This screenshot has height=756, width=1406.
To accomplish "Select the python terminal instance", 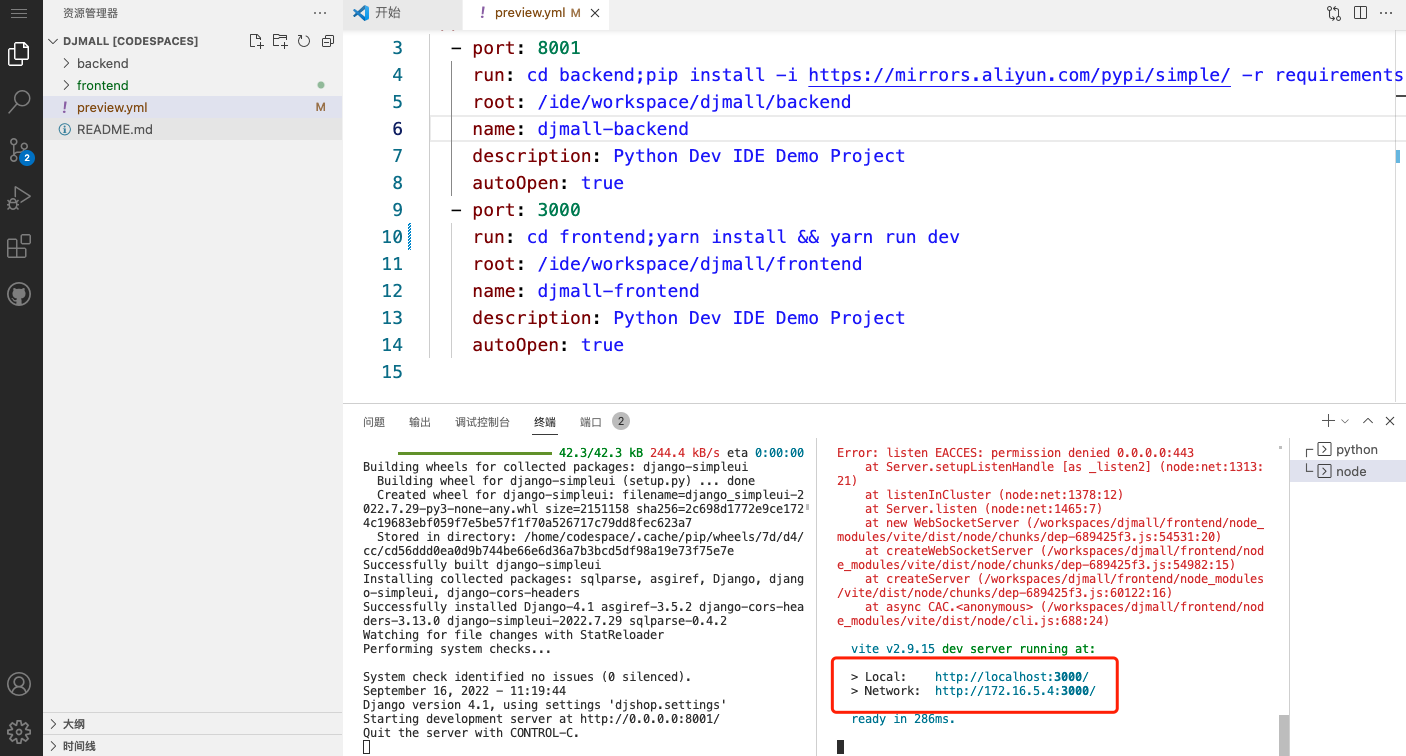I will [1347, 449].
